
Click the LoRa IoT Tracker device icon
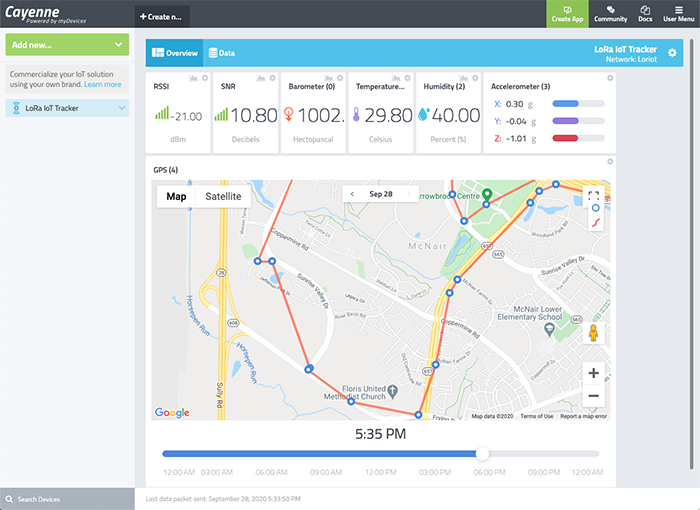16,108
